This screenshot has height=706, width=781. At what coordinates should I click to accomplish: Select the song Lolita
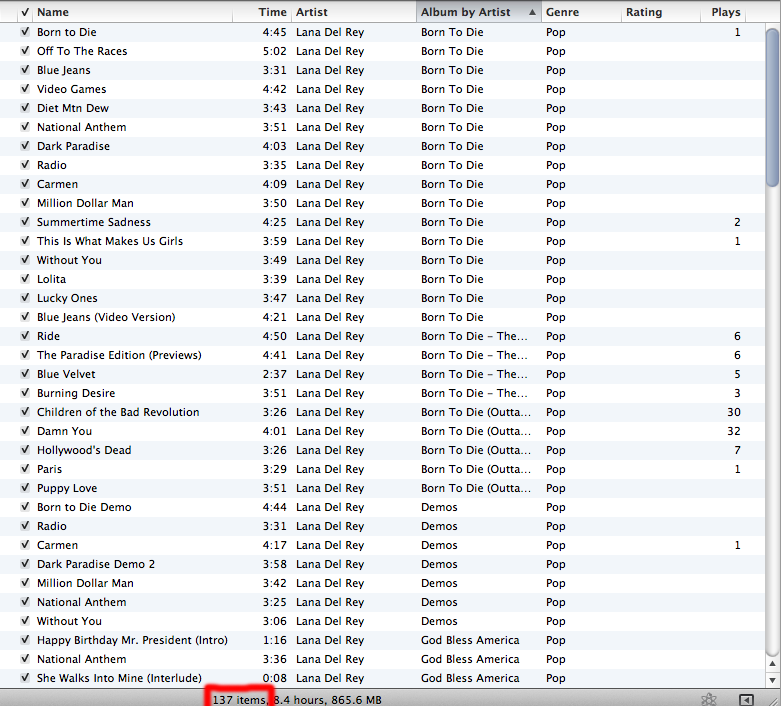point(51,279)
